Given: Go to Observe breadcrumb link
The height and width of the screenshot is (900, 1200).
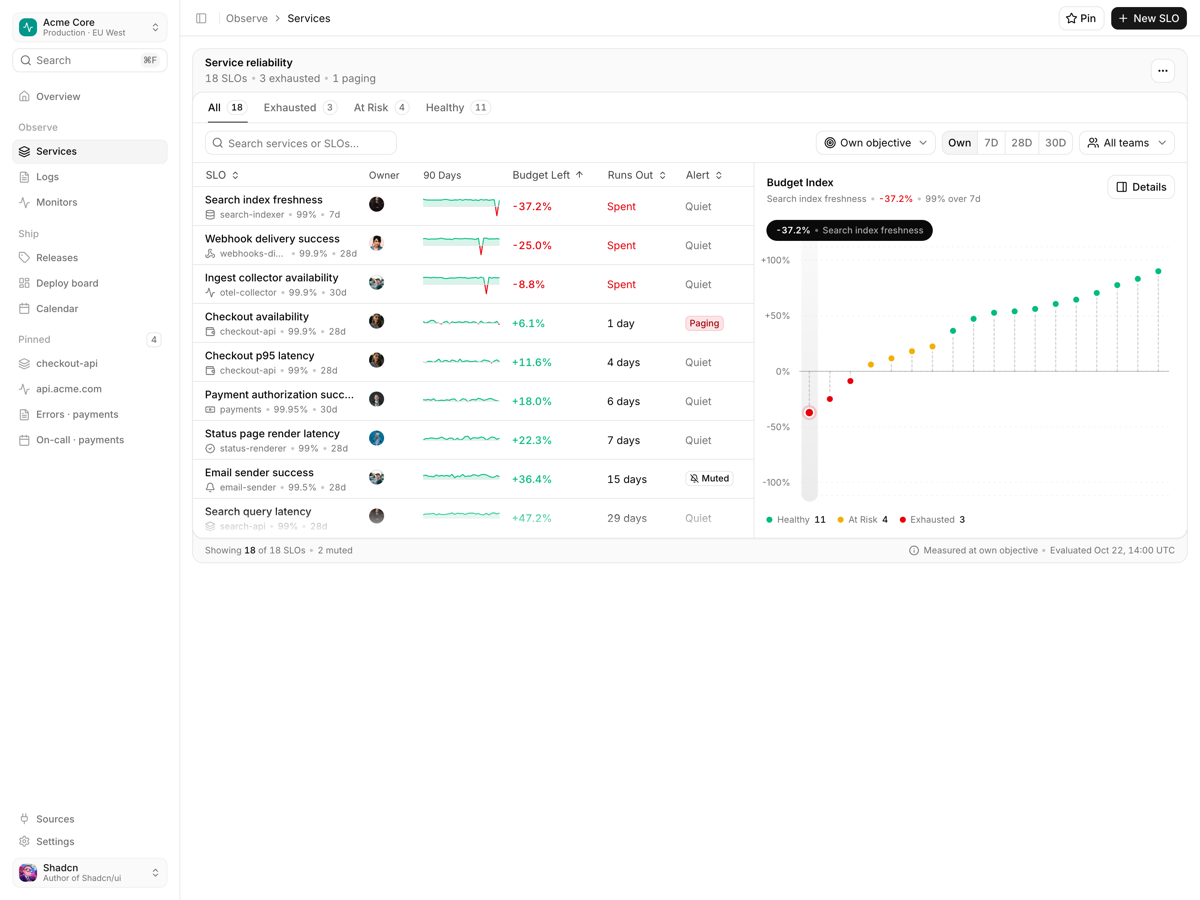Looking at the screenshot, I should coord(247,18).
